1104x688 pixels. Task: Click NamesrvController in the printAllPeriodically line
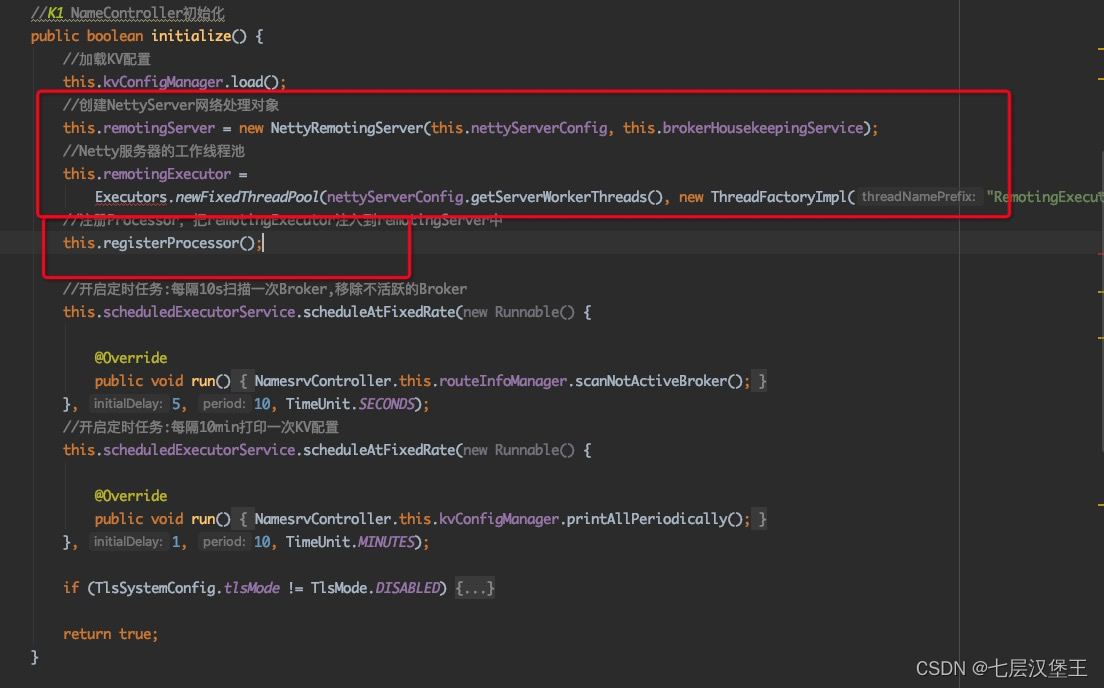click(322, 519)
